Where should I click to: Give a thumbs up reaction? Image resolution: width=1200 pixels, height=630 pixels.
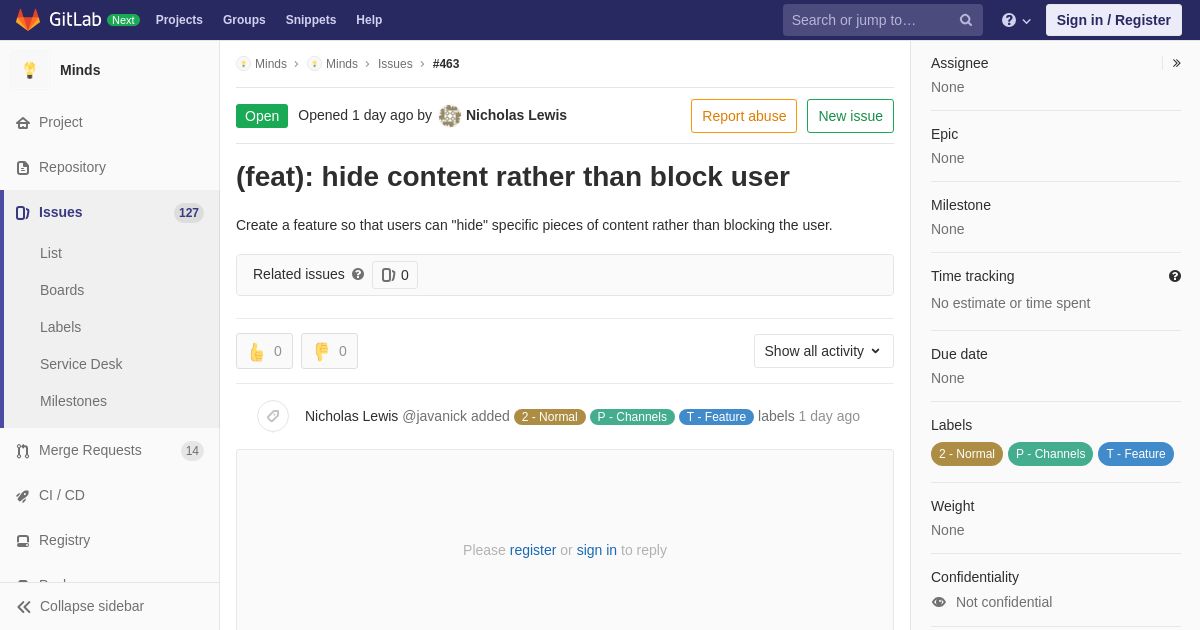coord(264,351)
